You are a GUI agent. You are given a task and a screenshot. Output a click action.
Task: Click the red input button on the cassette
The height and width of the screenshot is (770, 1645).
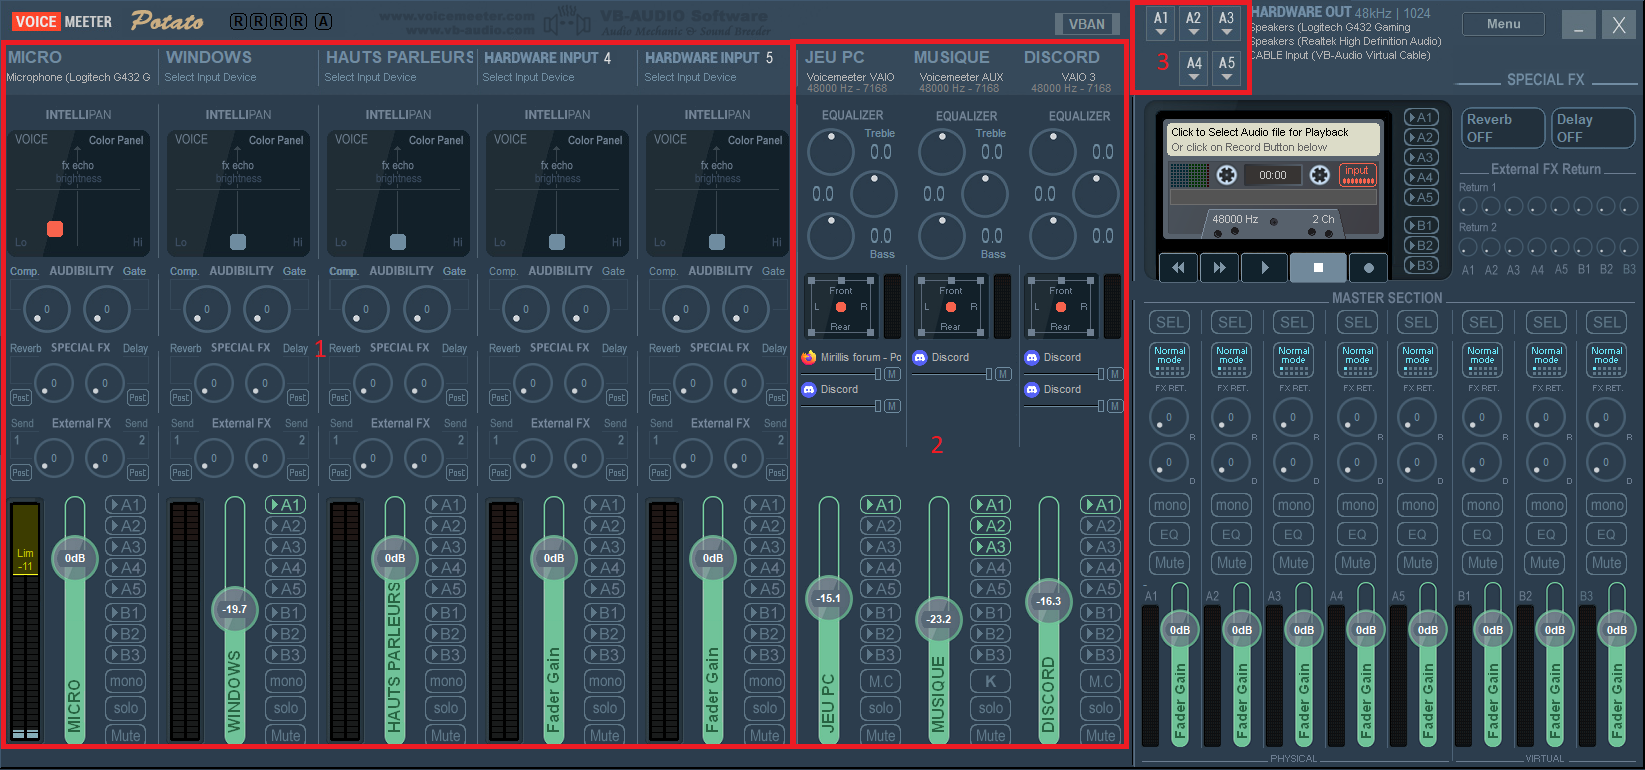click(x=1357, y=174)
